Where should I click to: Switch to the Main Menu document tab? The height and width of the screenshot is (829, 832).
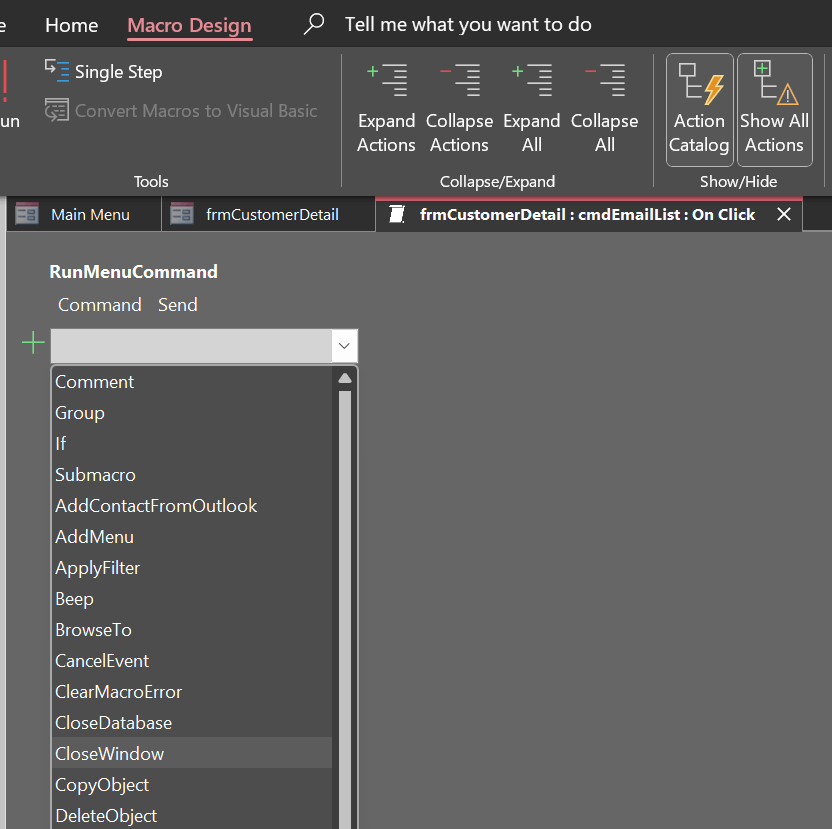tap(84, 214)
